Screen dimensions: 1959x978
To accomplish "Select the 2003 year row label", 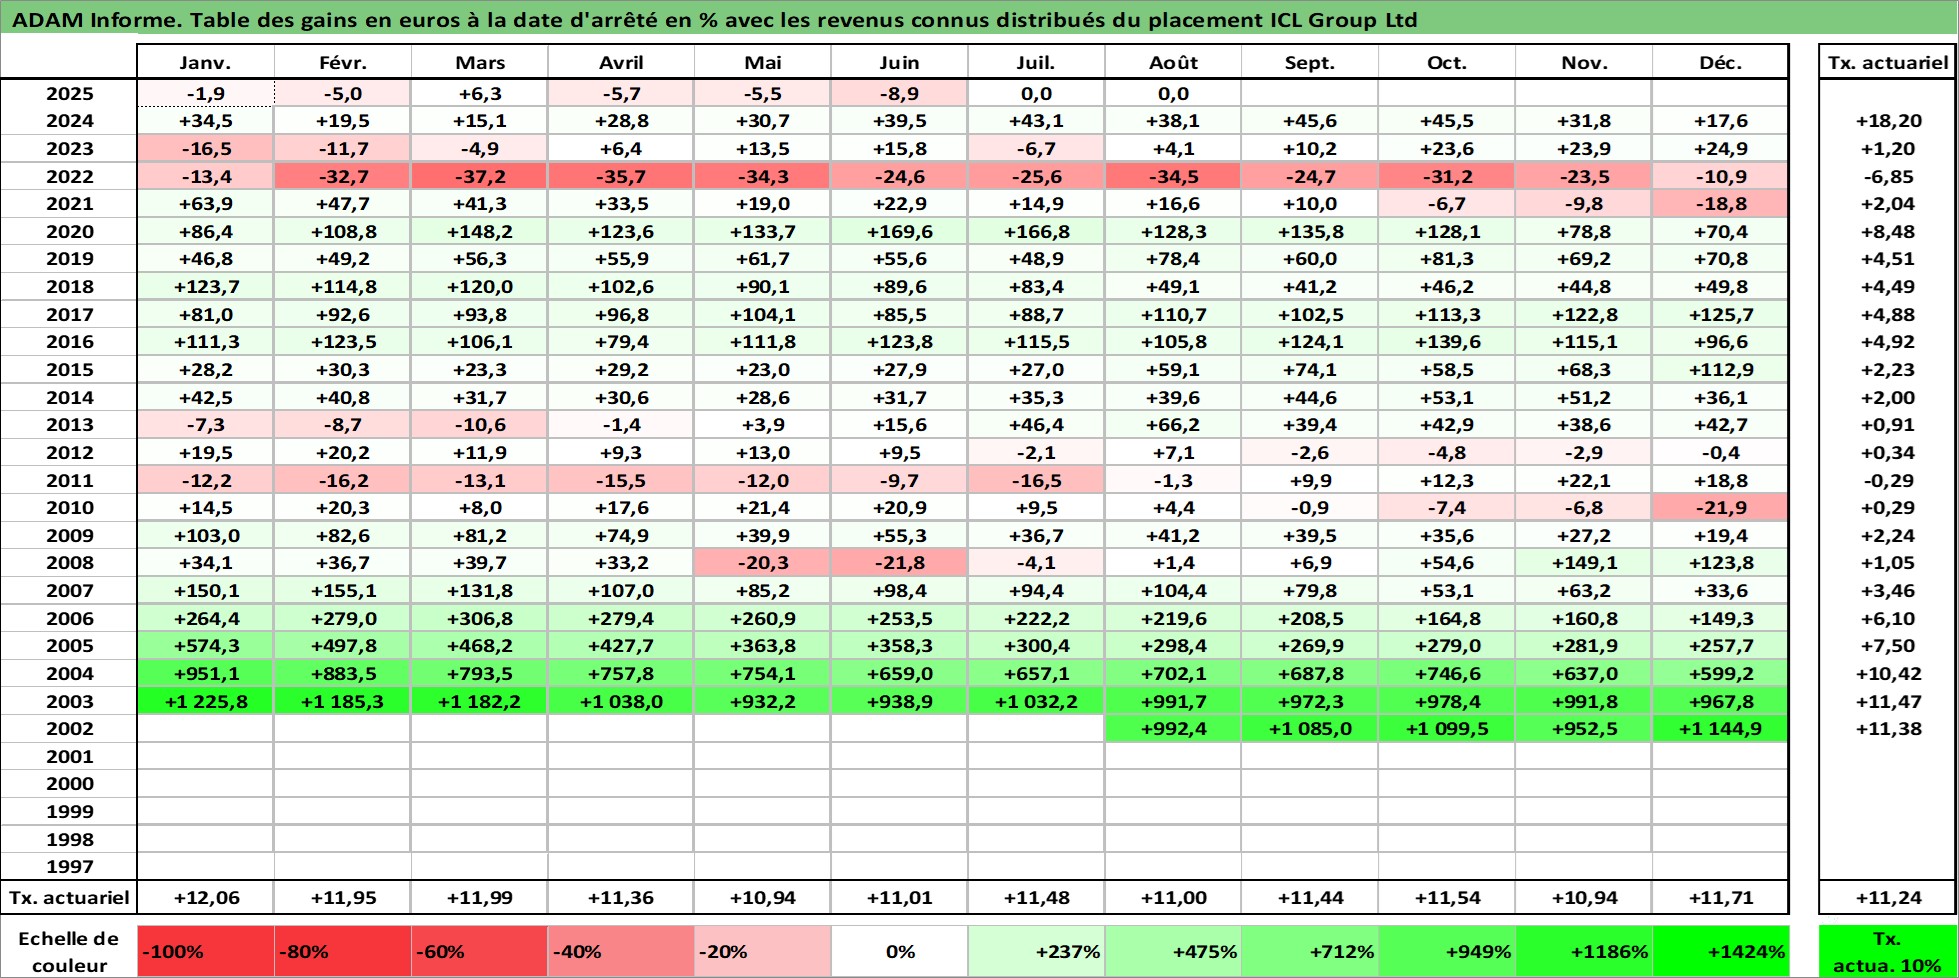I will 69,701.
